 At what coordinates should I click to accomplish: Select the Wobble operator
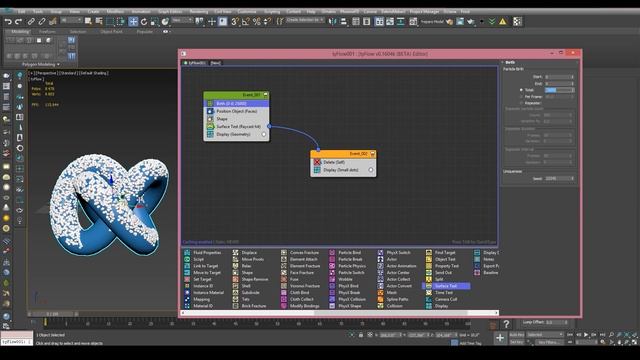tap(345, 279)
